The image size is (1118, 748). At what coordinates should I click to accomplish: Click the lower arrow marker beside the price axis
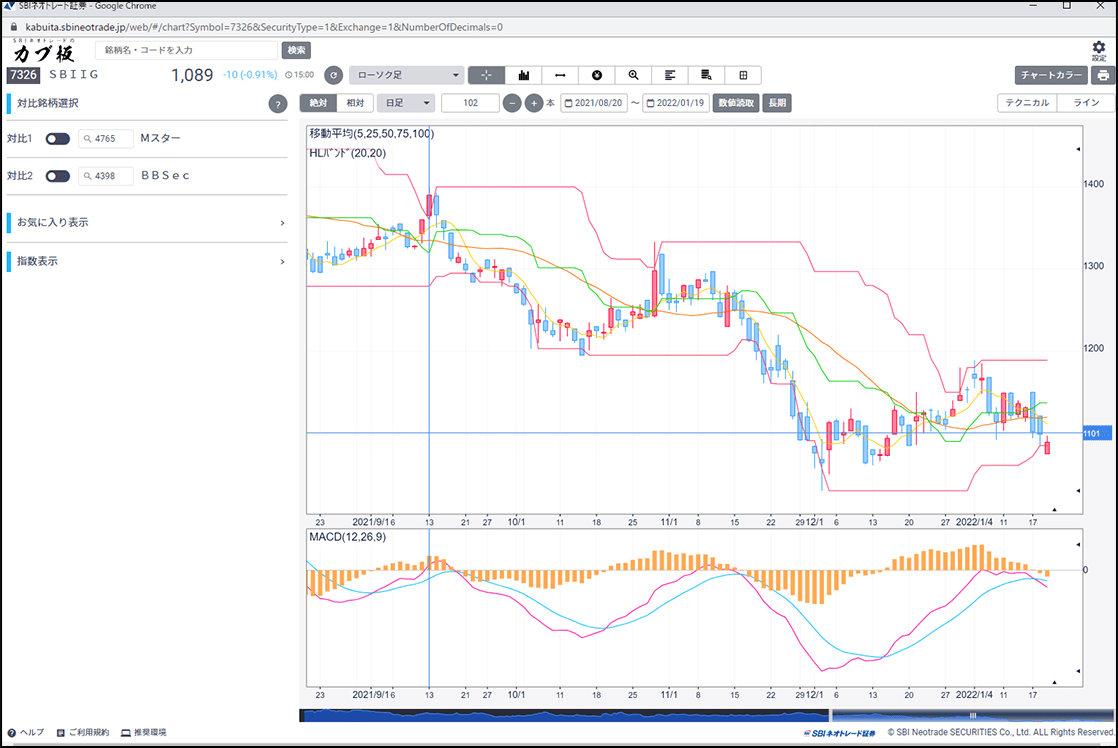[1078, 491]
